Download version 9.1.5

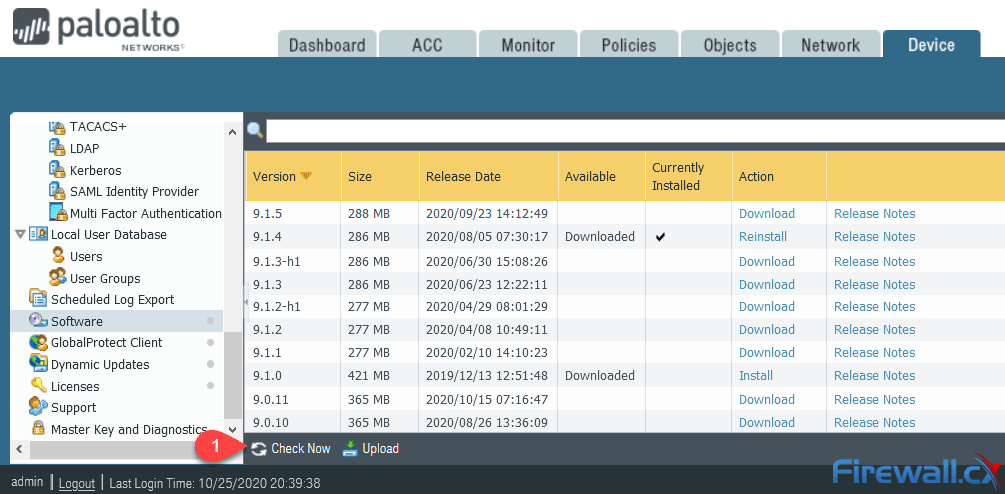(767, 213)
